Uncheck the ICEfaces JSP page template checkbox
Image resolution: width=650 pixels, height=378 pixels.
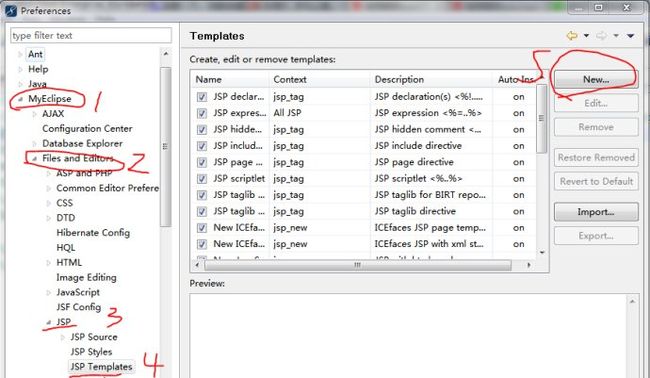(202, 228)
